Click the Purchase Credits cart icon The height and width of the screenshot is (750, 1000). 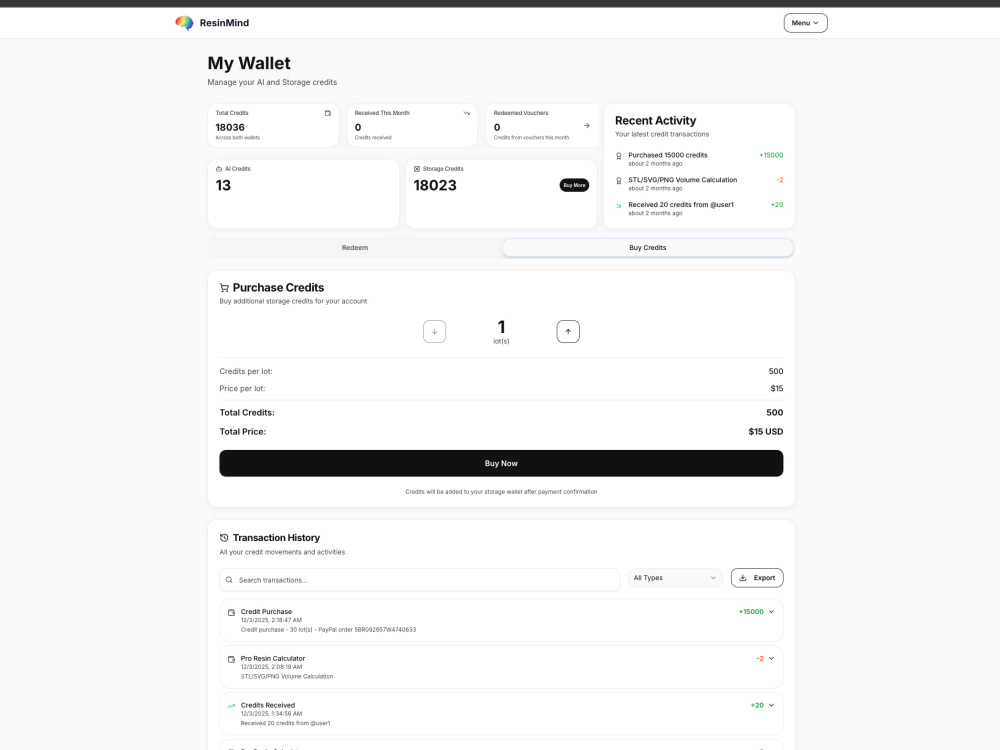[x=224, y=288]
